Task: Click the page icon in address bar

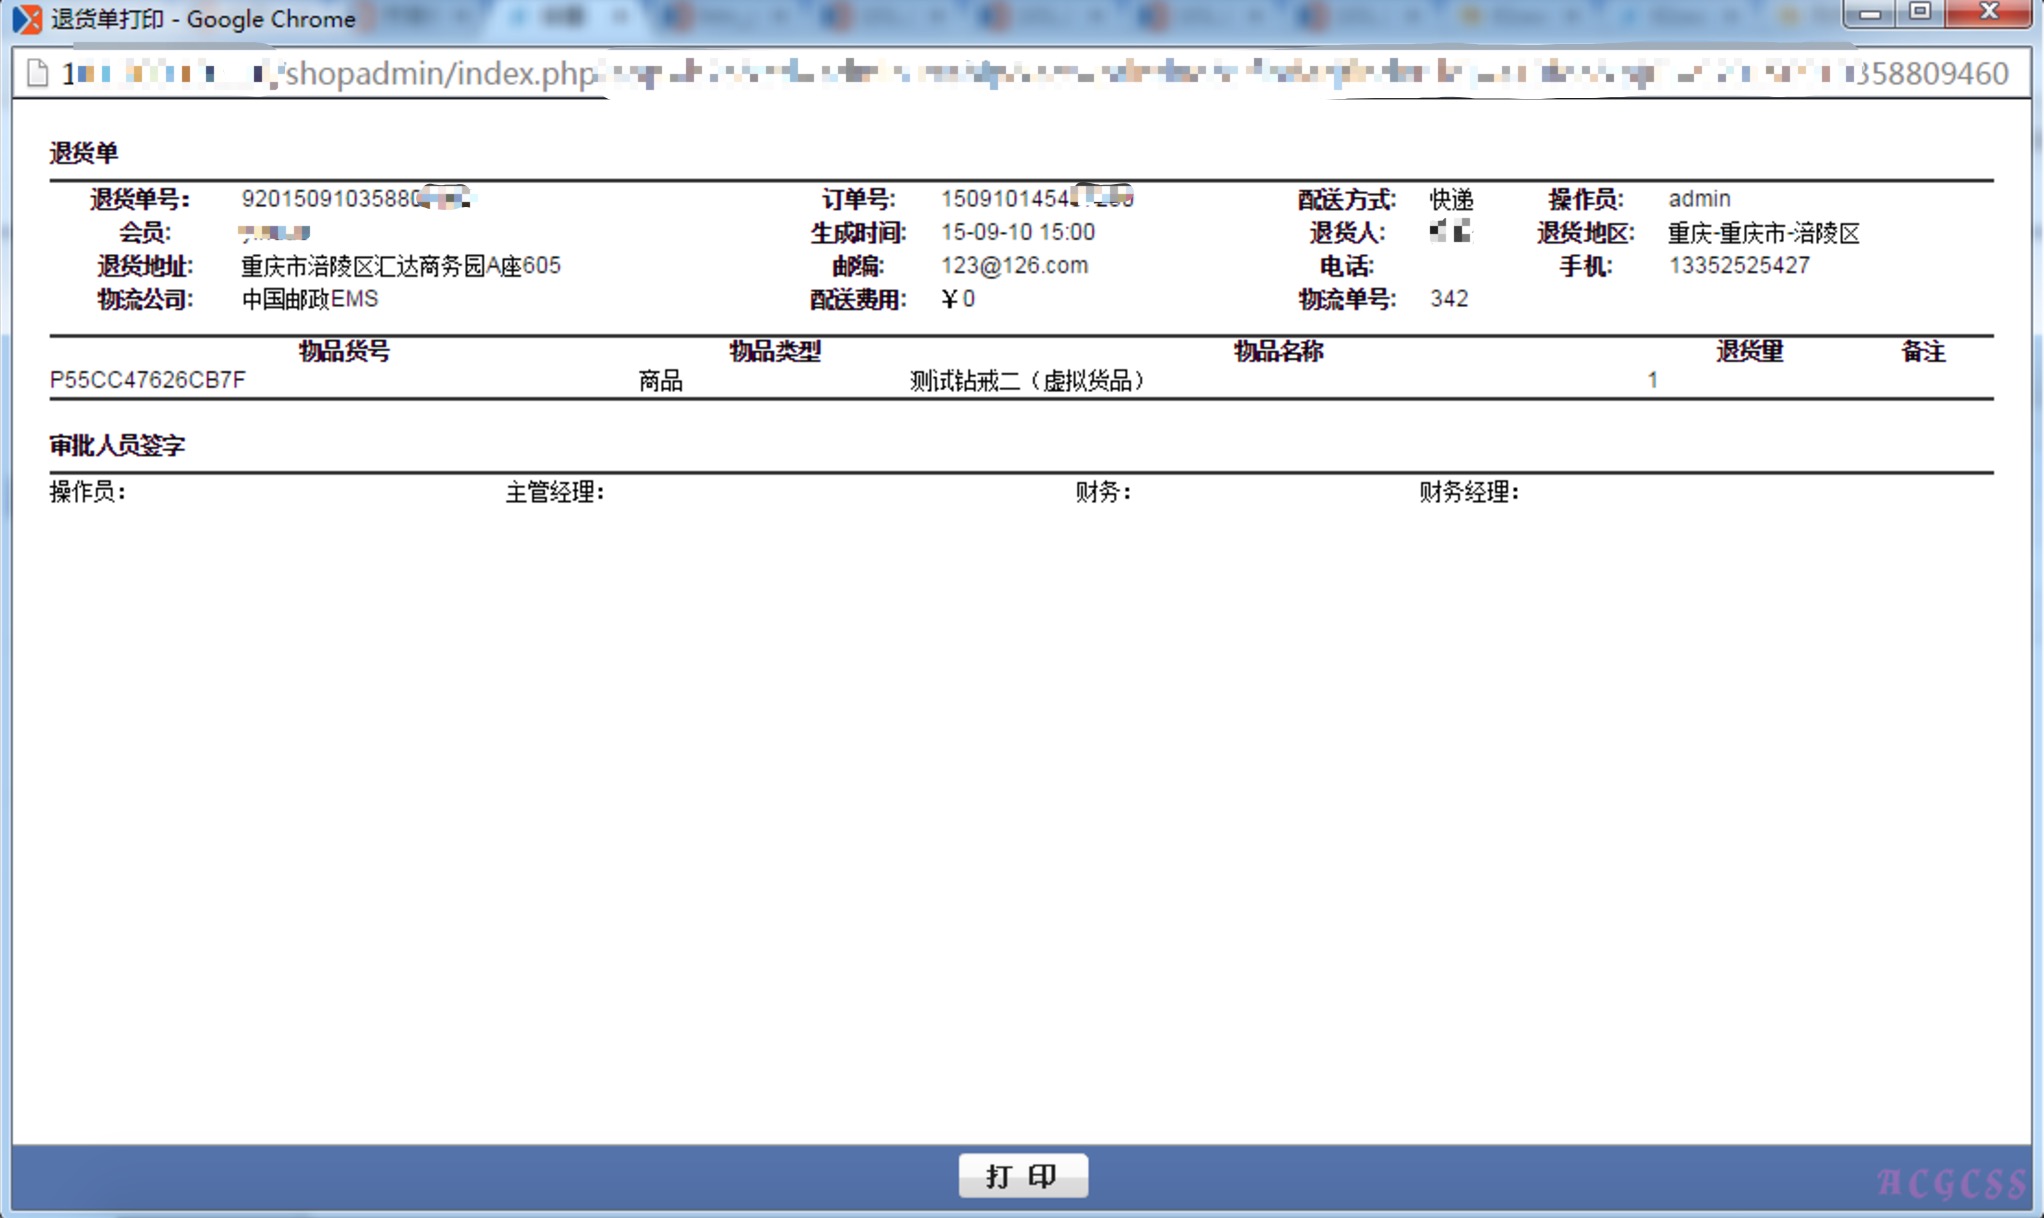Action: pos(38,73)
